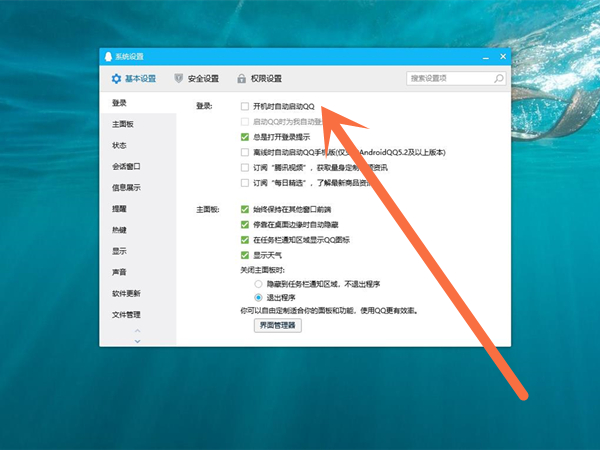Screen dimensions: 600x450
Task: Select 登录 in the sidebar
Action: click(138, 103)
